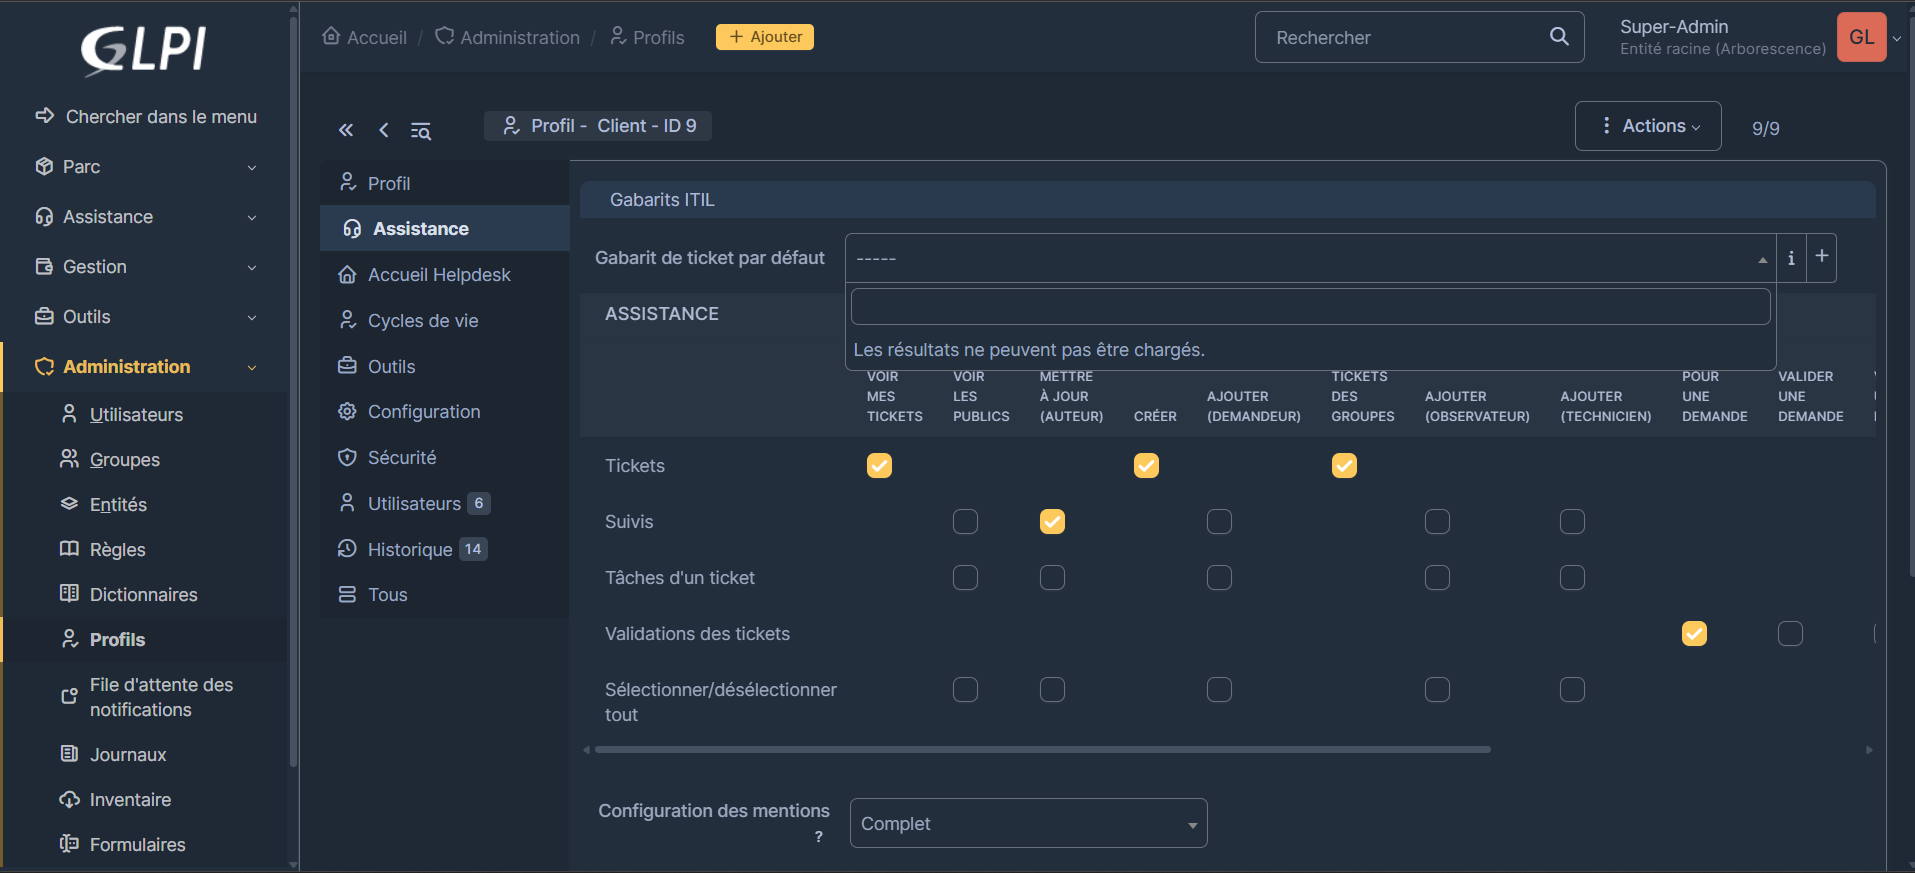Click the plus icon to add template

[1822, 257]
